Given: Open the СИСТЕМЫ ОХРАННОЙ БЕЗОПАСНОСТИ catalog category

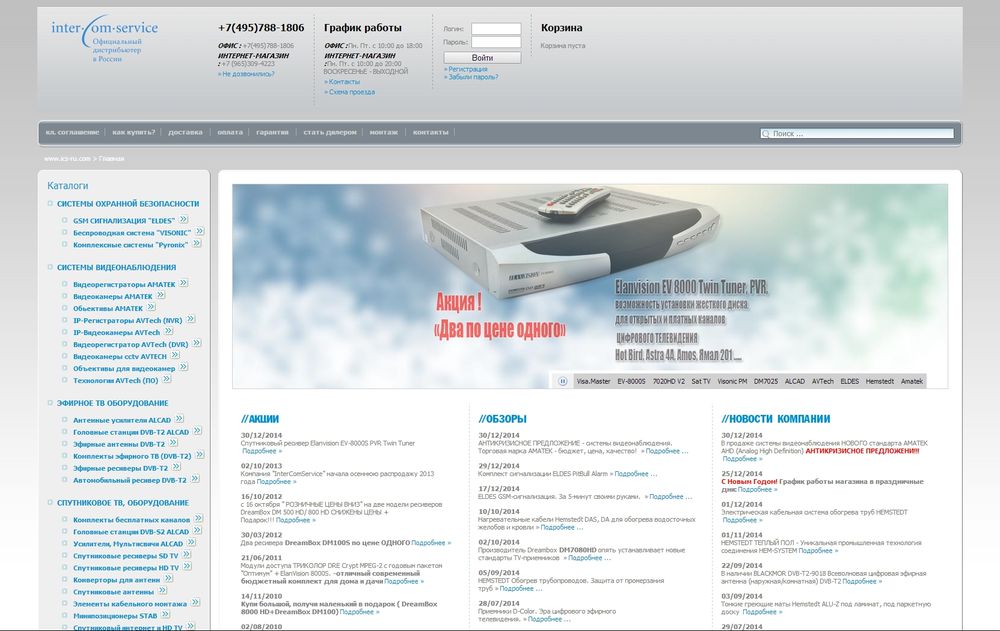Looking at the screenshot, I should [x=128, y=204].
